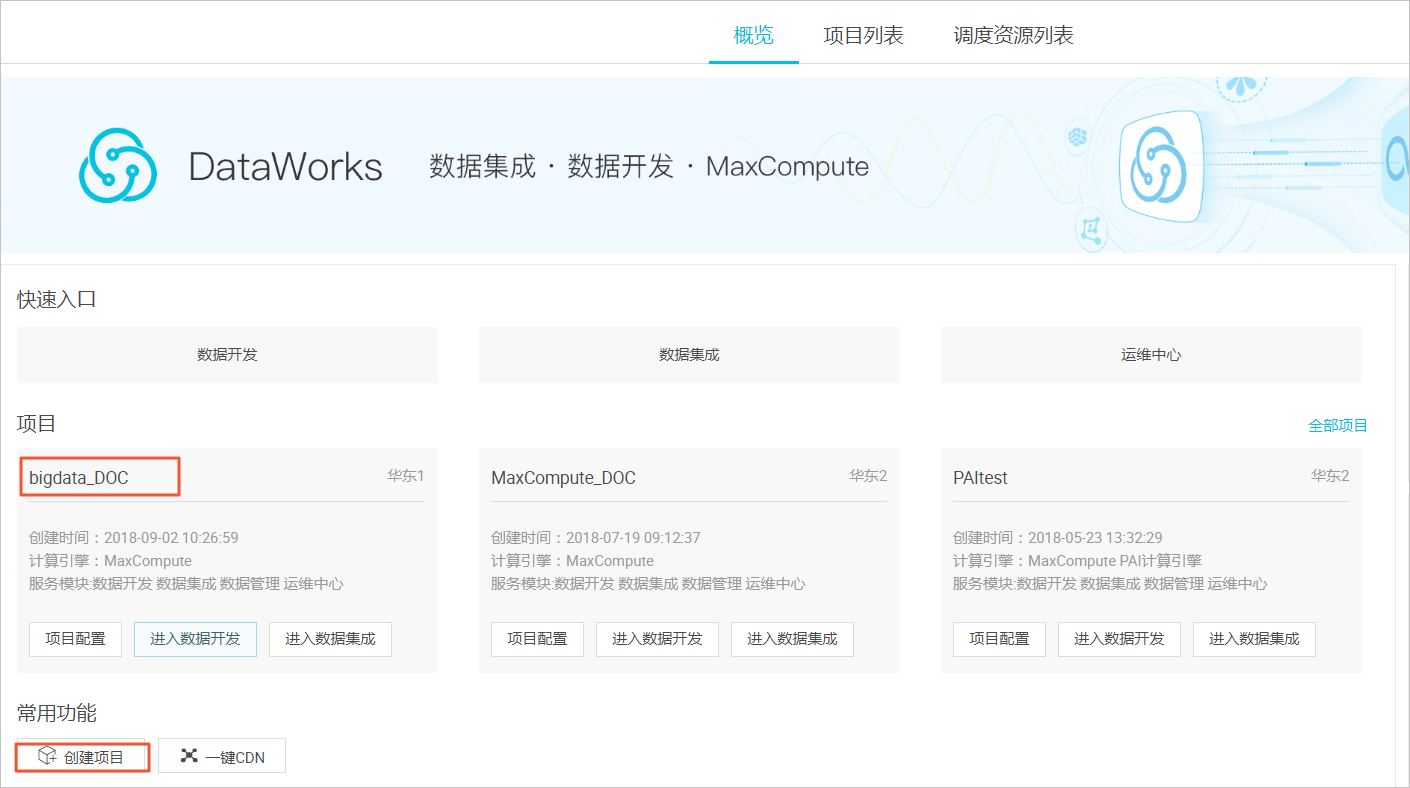The image size is (1410, 788).
Task: Click the cube icon on 创建项目
Action: 46,756
